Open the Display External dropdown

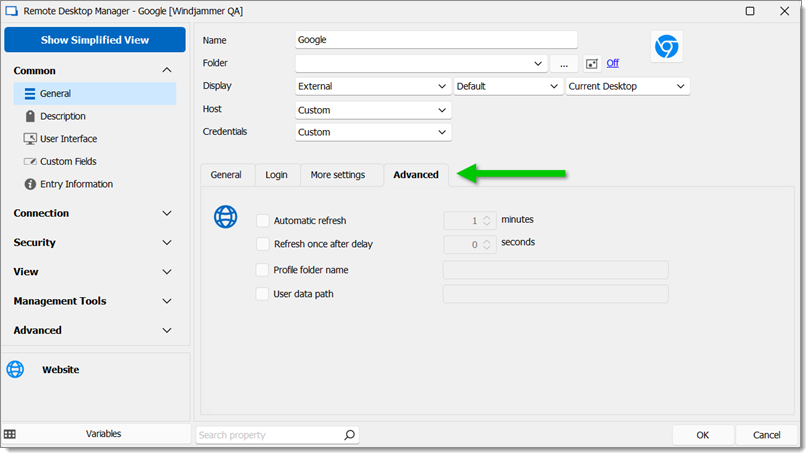373,86
